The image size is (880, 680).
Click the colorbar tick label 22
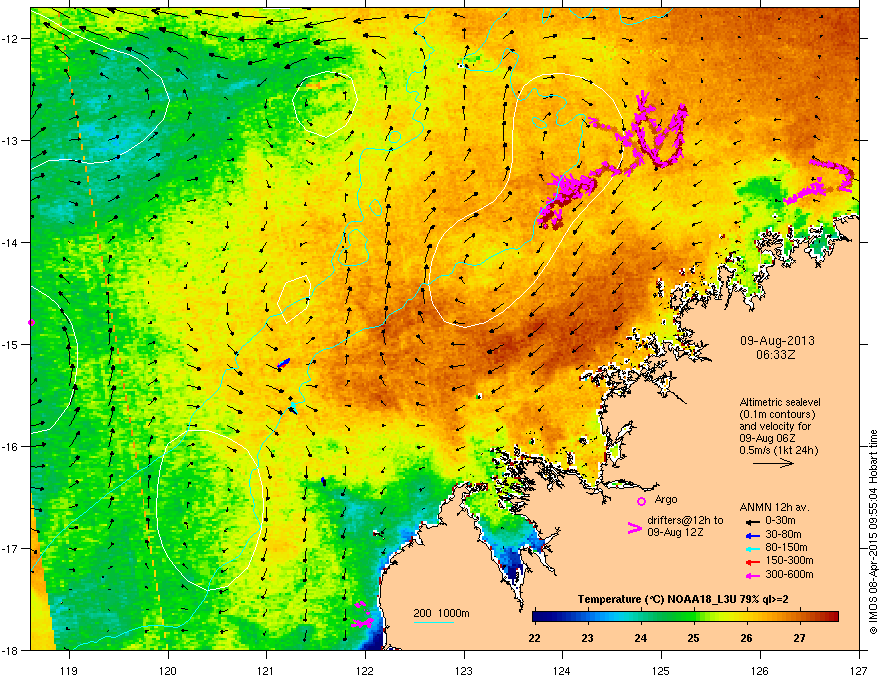pyautogui.click(x=535, y=638)
